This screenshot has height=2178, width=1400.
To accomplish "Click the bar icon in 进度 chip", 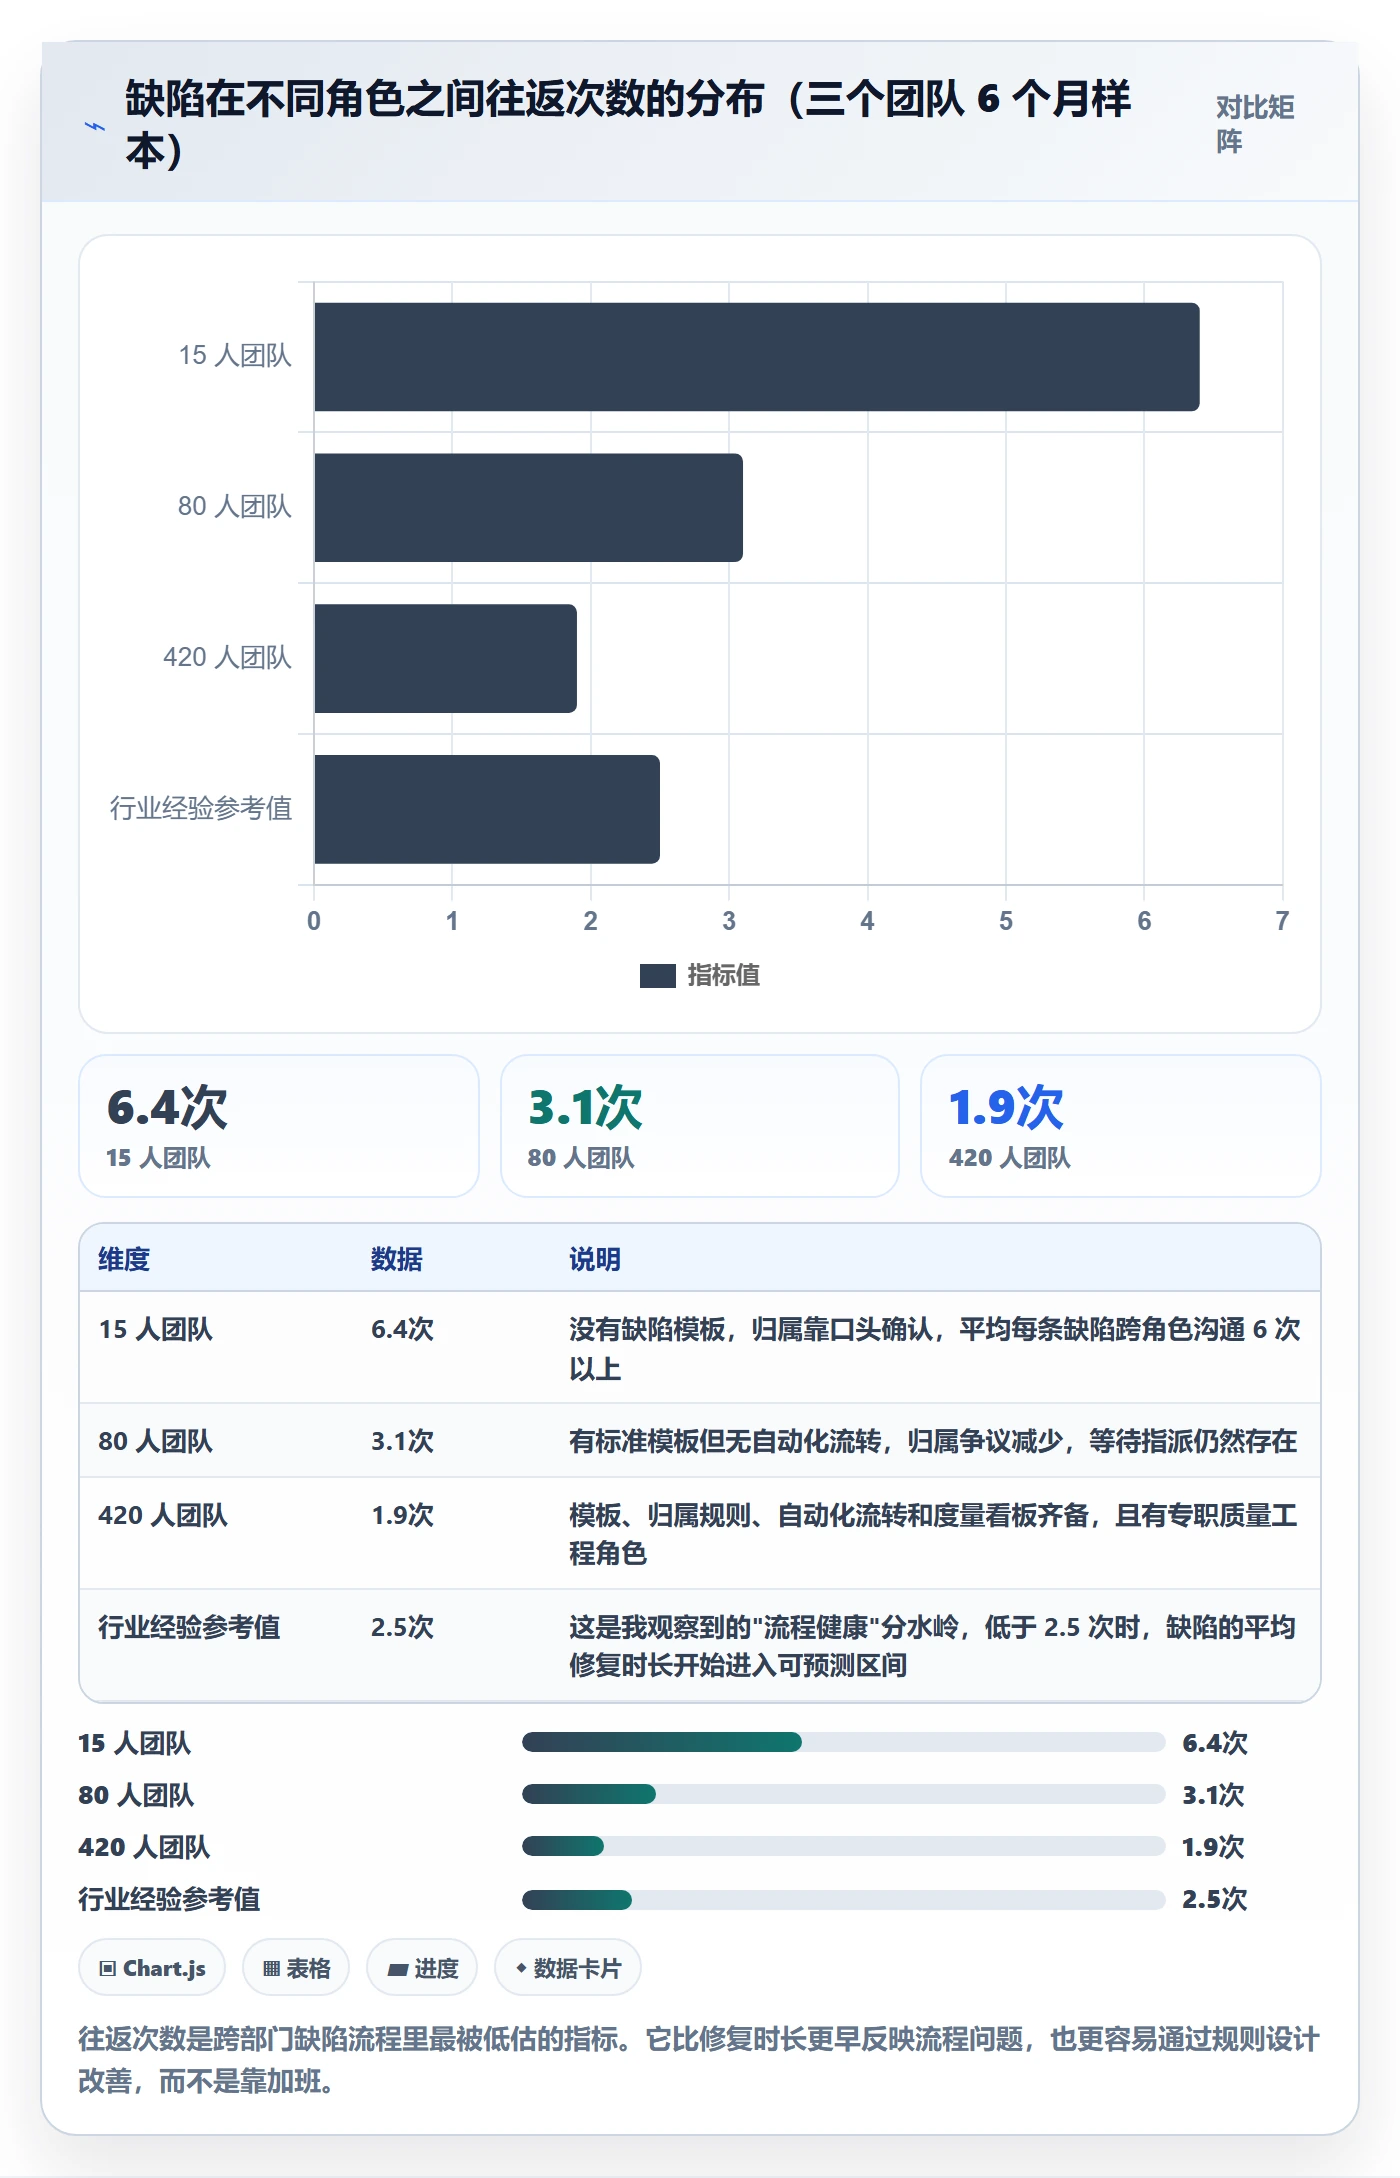I will (x=397, y=1970).
